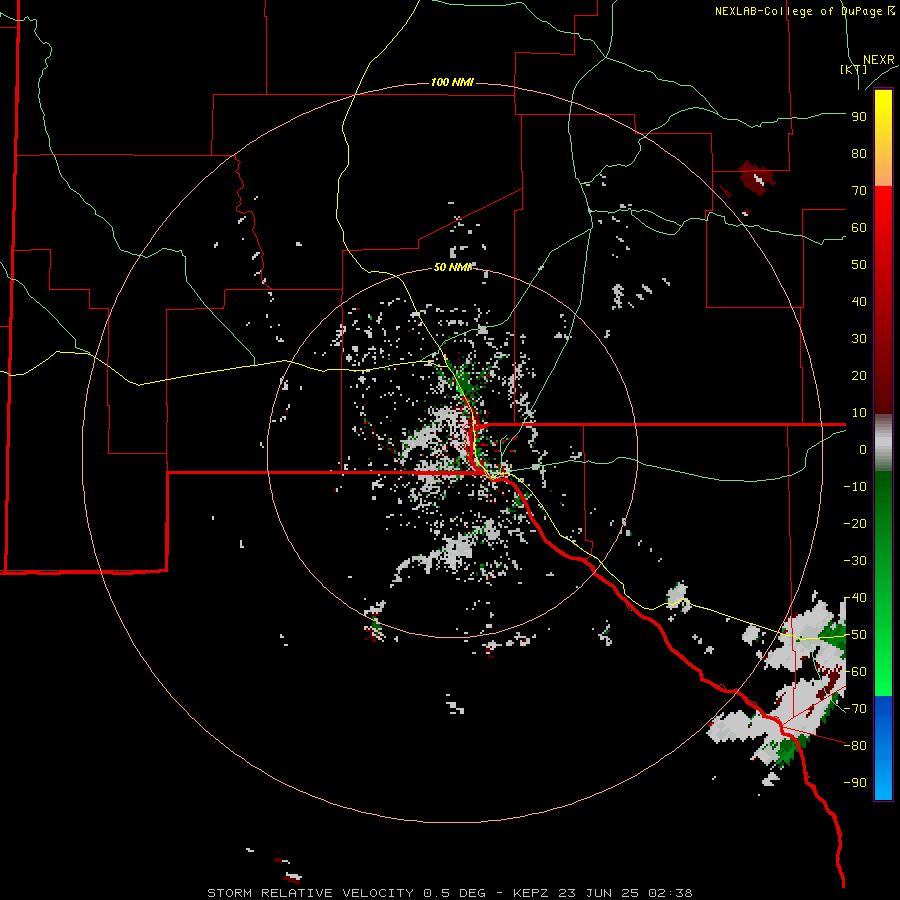The image size is (900, 900).
Task: Click the -80 value on velocity scale
Action: point(855,746)
